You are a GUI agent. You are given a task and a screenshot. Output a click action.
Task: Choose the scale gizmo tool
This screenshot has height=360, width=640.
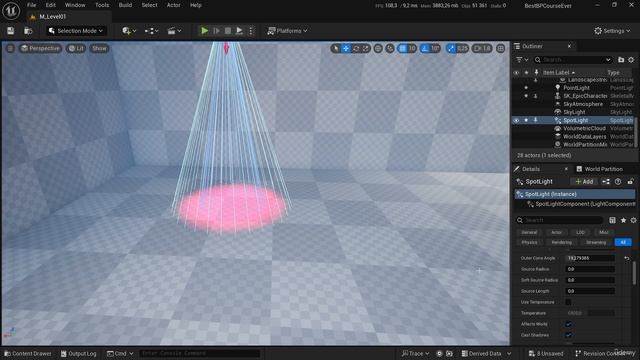pos(366,48)
